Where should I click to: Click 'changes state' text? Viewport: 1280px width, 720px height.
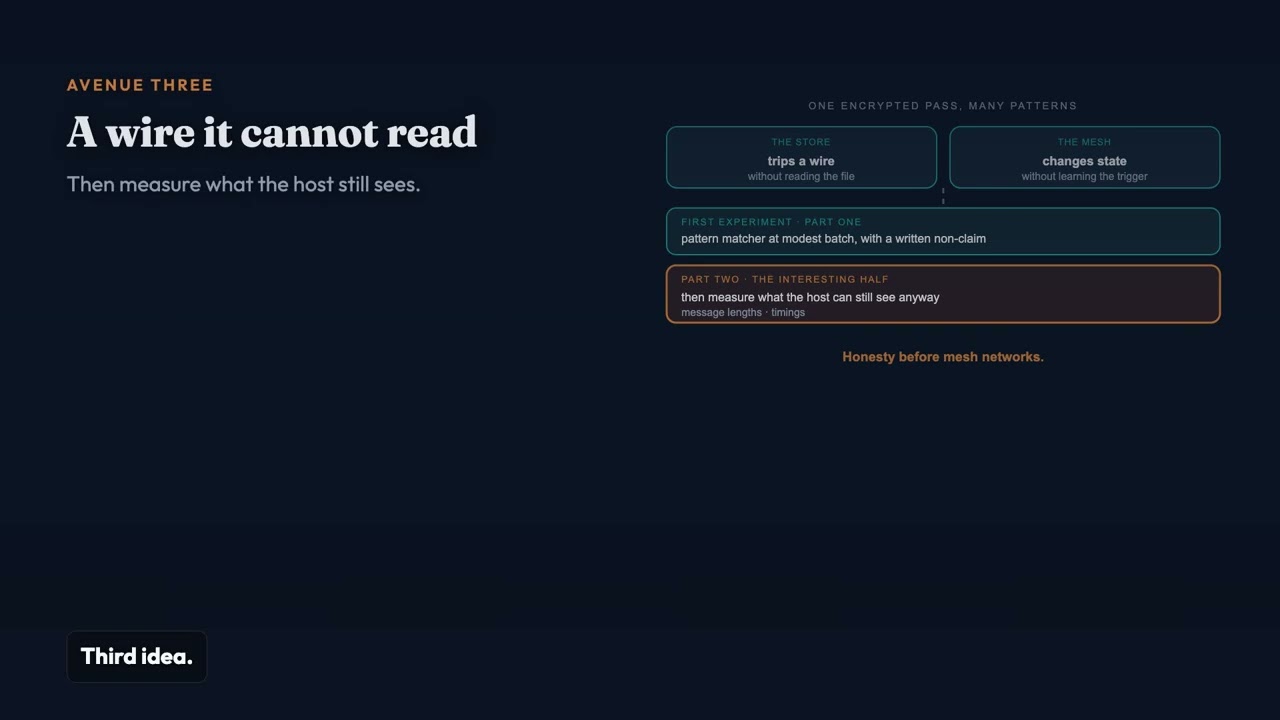(1085, 161)
